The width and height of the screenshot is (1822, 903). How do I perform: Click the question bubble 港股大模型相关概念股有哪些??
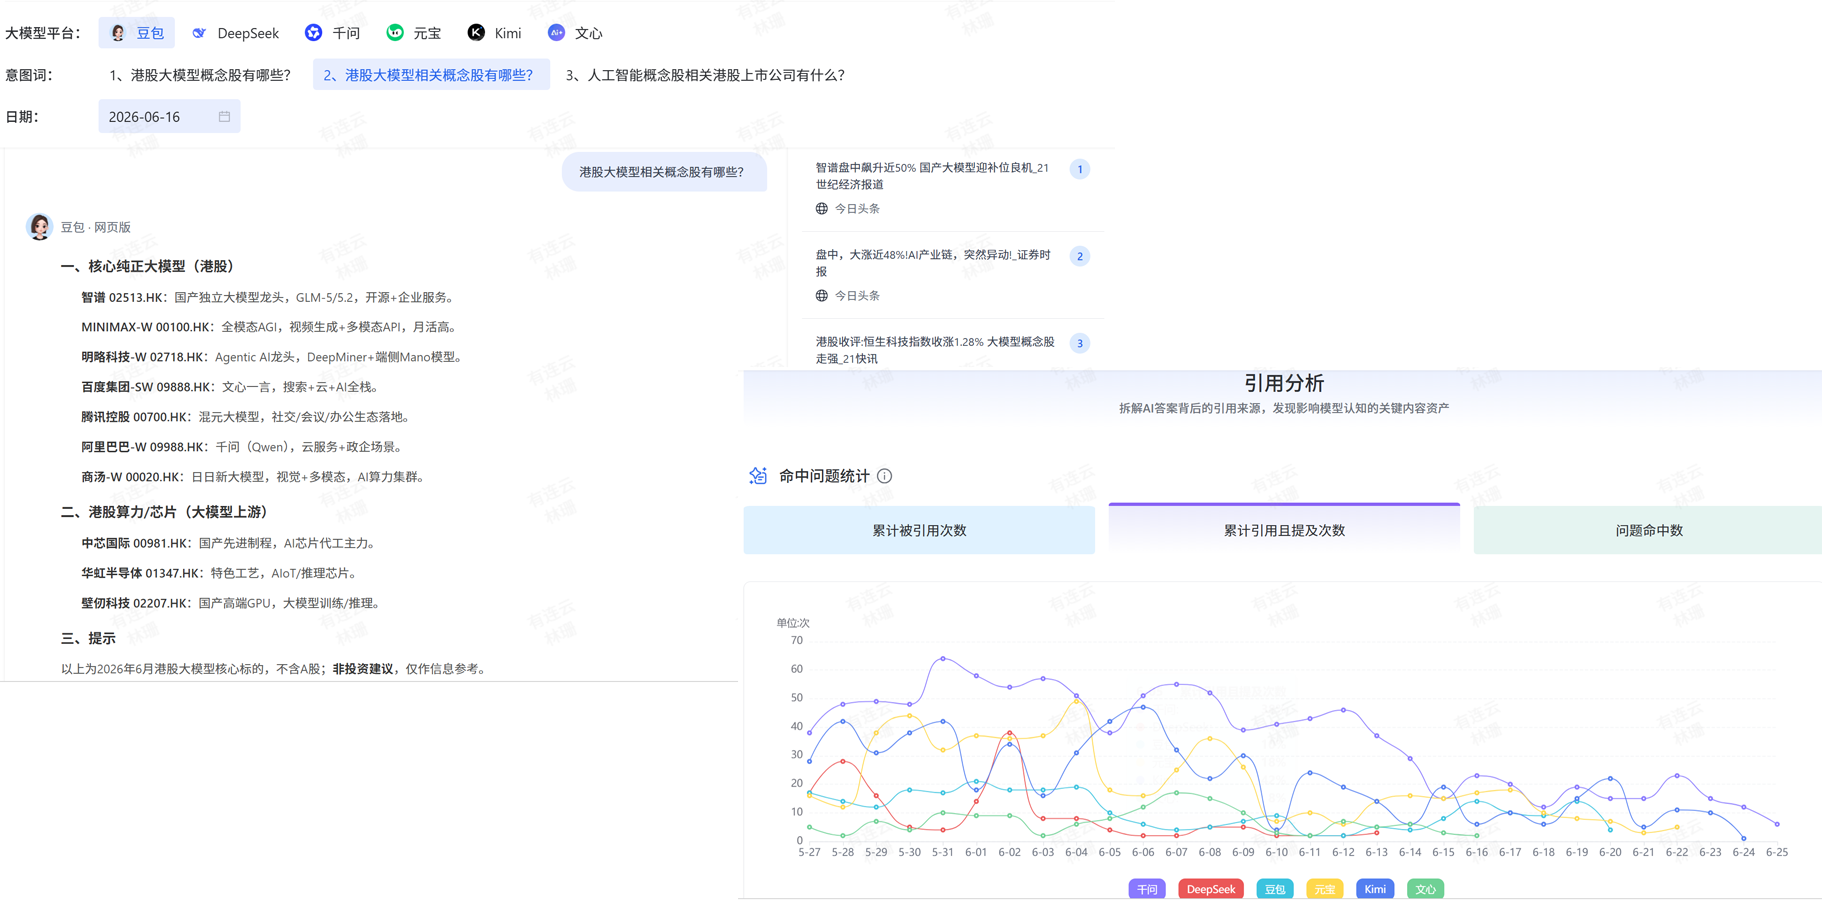click(x=664, y=172)
